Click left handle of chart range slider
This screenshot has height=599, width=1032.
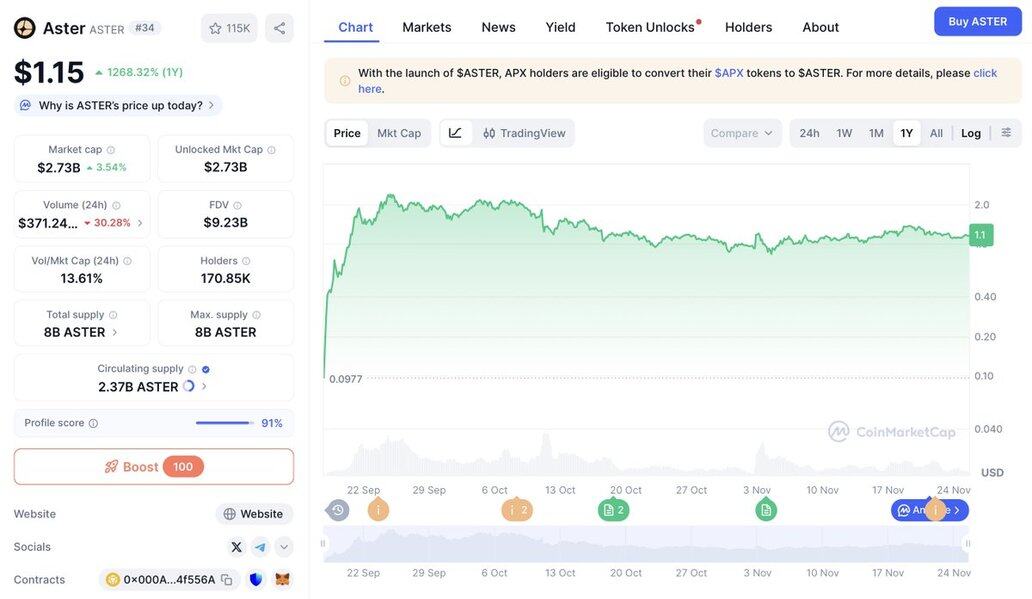tap(323, 544)
